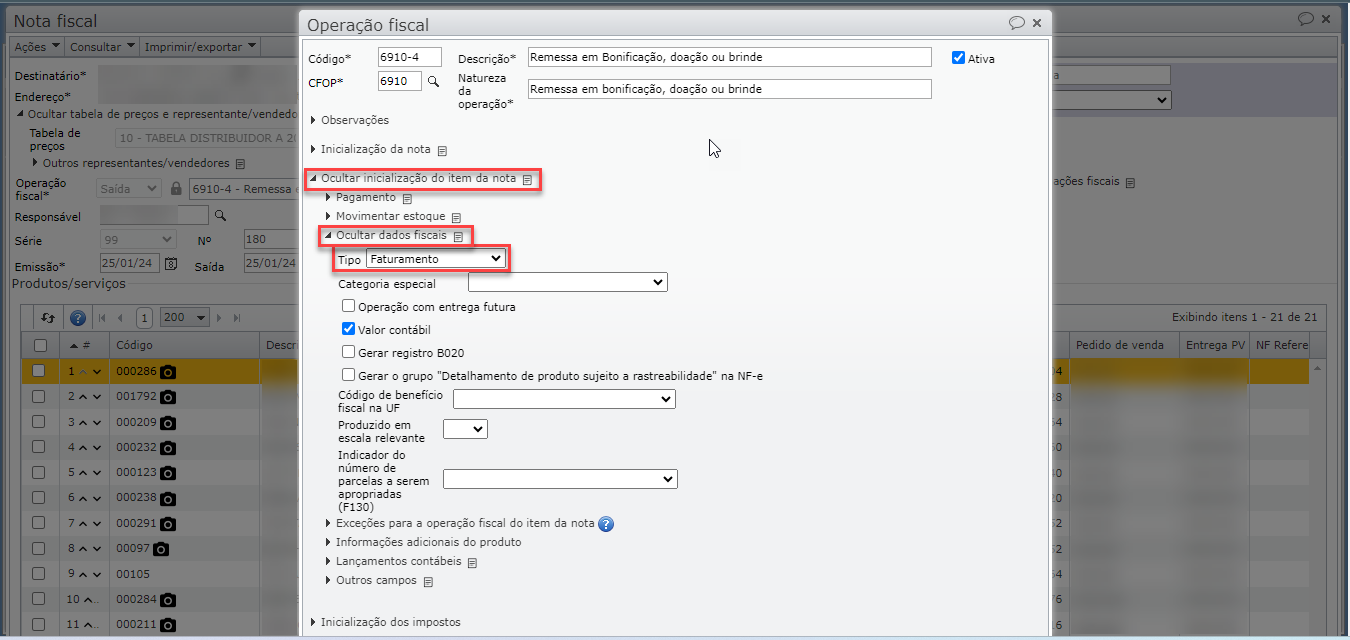Open Indicador do número de parcelas dropdown

560,480
